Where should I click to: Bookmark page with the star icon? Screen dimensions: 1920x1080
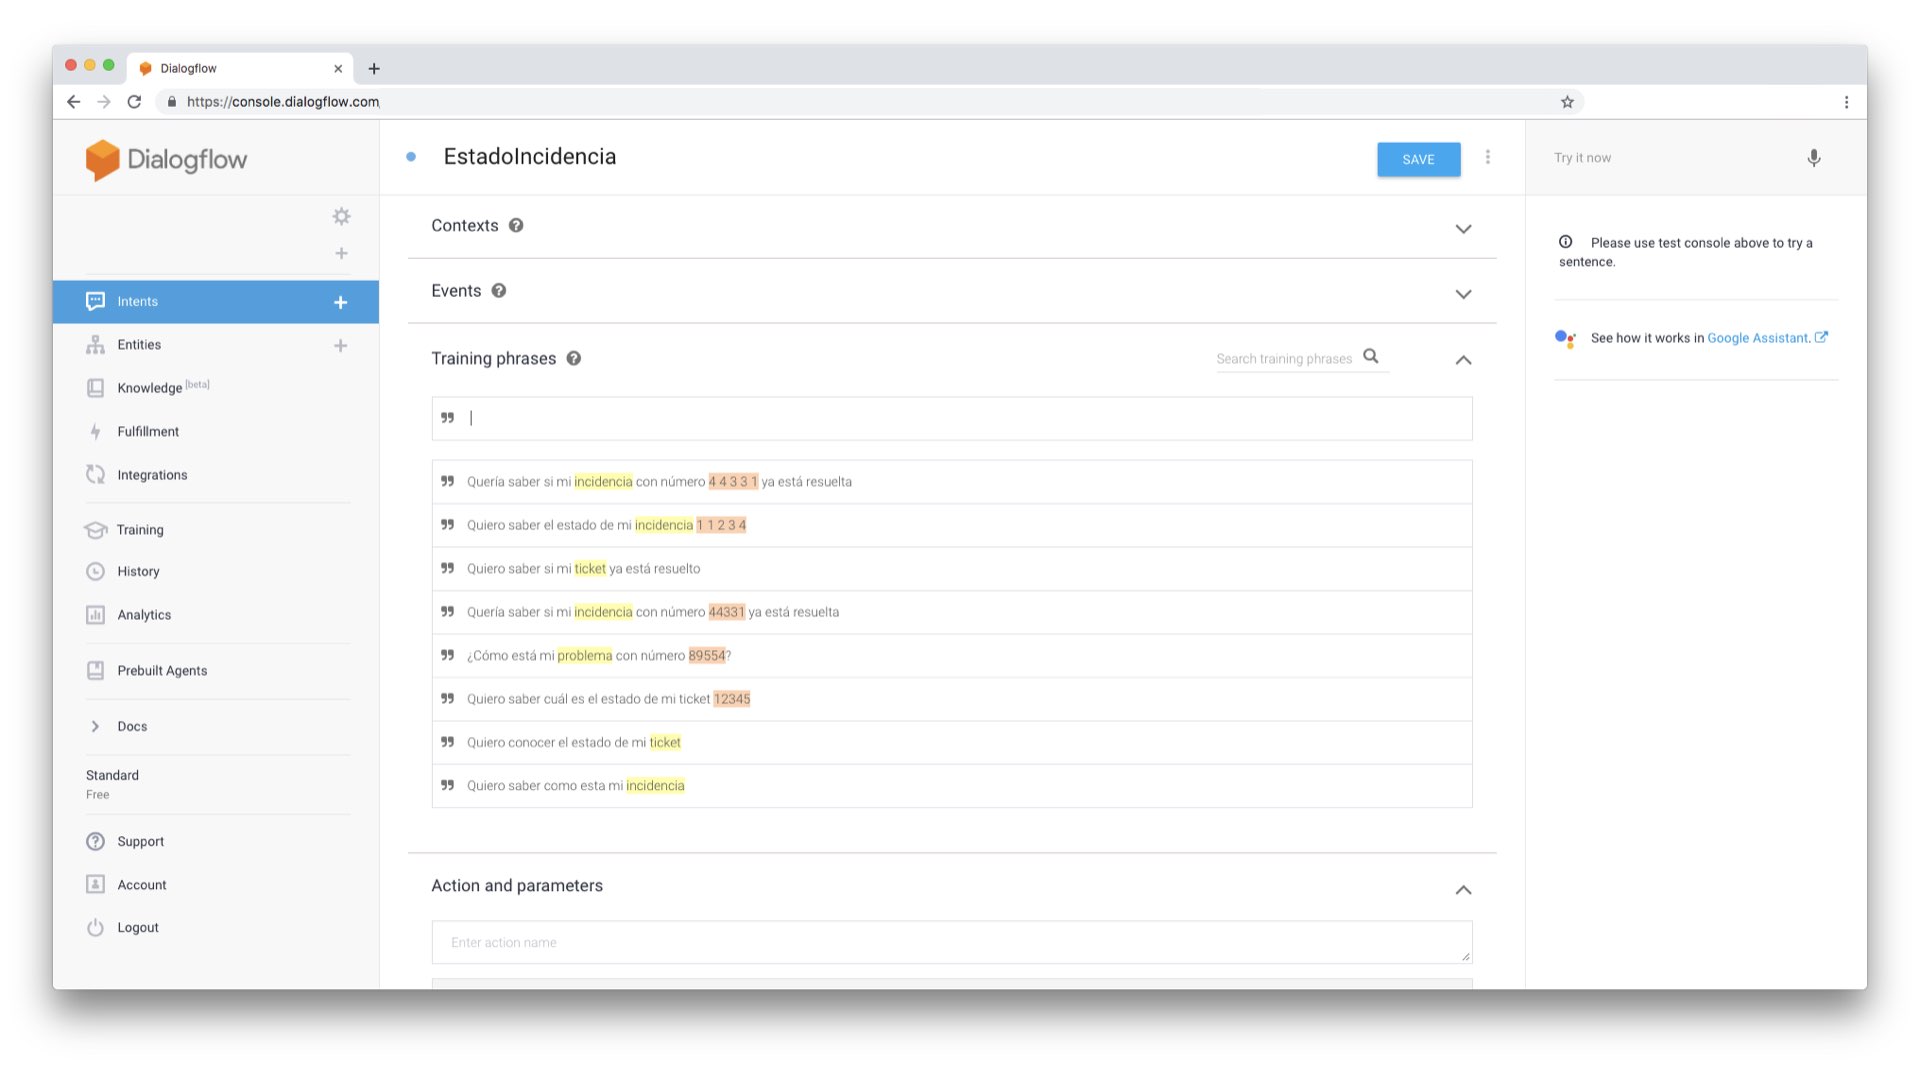point(1567,102)
